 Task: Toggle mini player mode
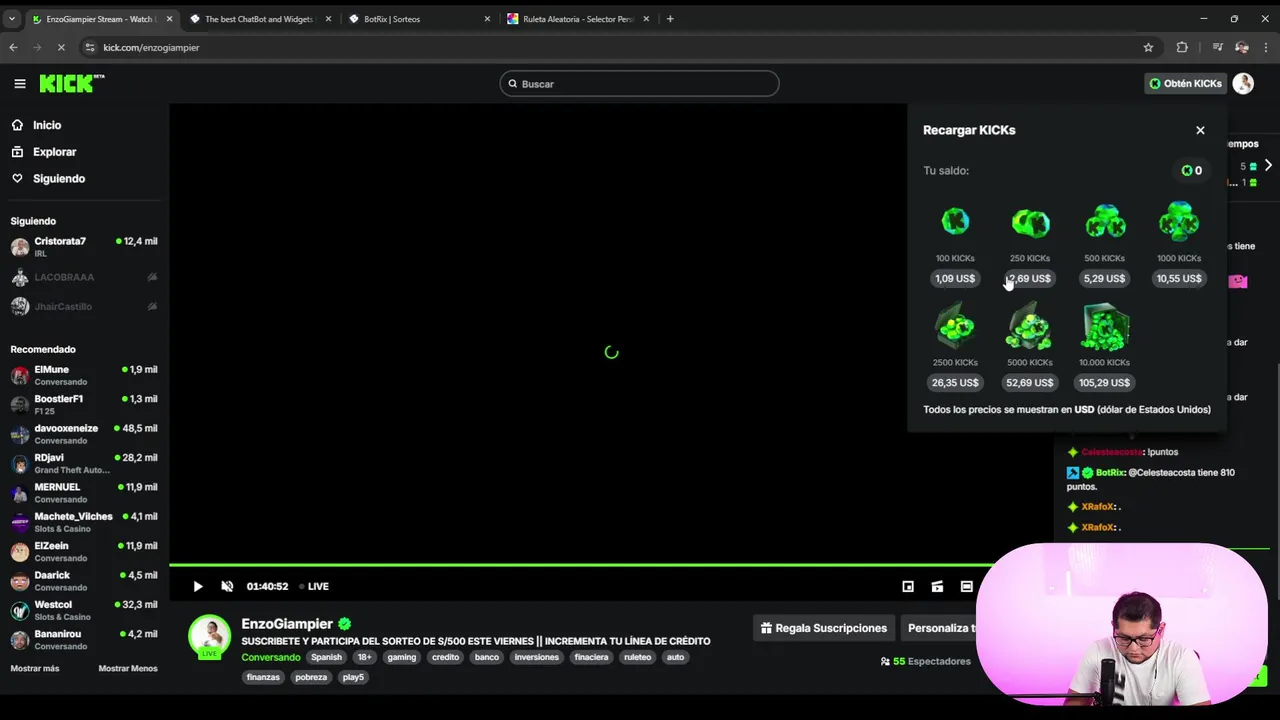pos(908,587)
